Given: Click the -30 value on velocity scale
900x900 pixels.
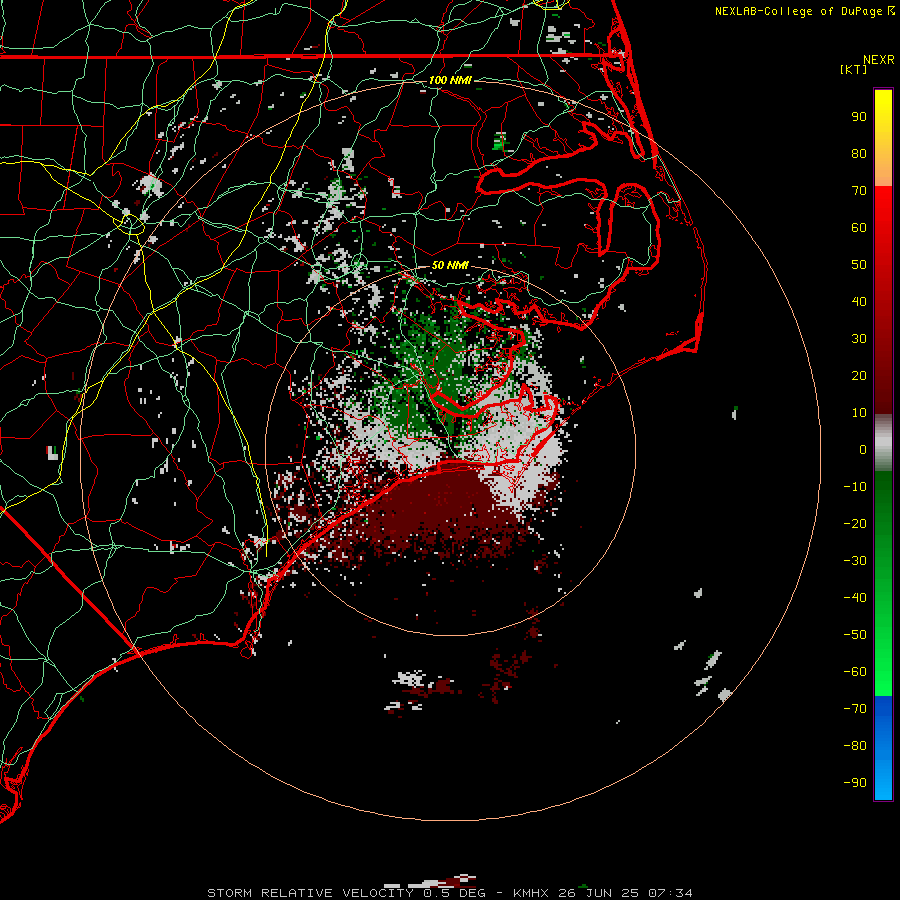Looking at the screenshot, I should click(x=855, y=561).
